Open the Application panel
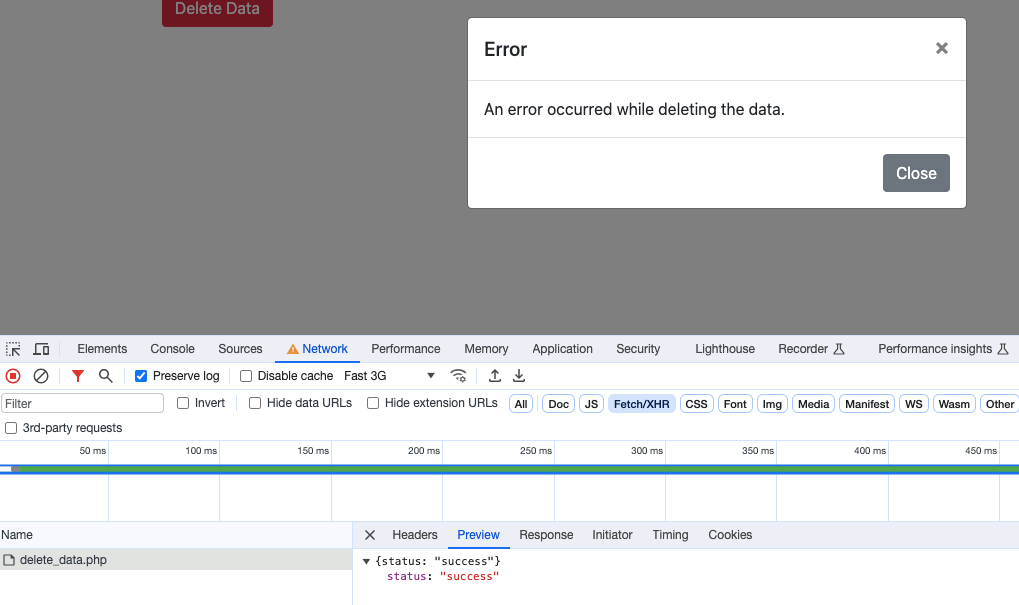Screen dimensions: 1019x605 (x=562, y=349)
